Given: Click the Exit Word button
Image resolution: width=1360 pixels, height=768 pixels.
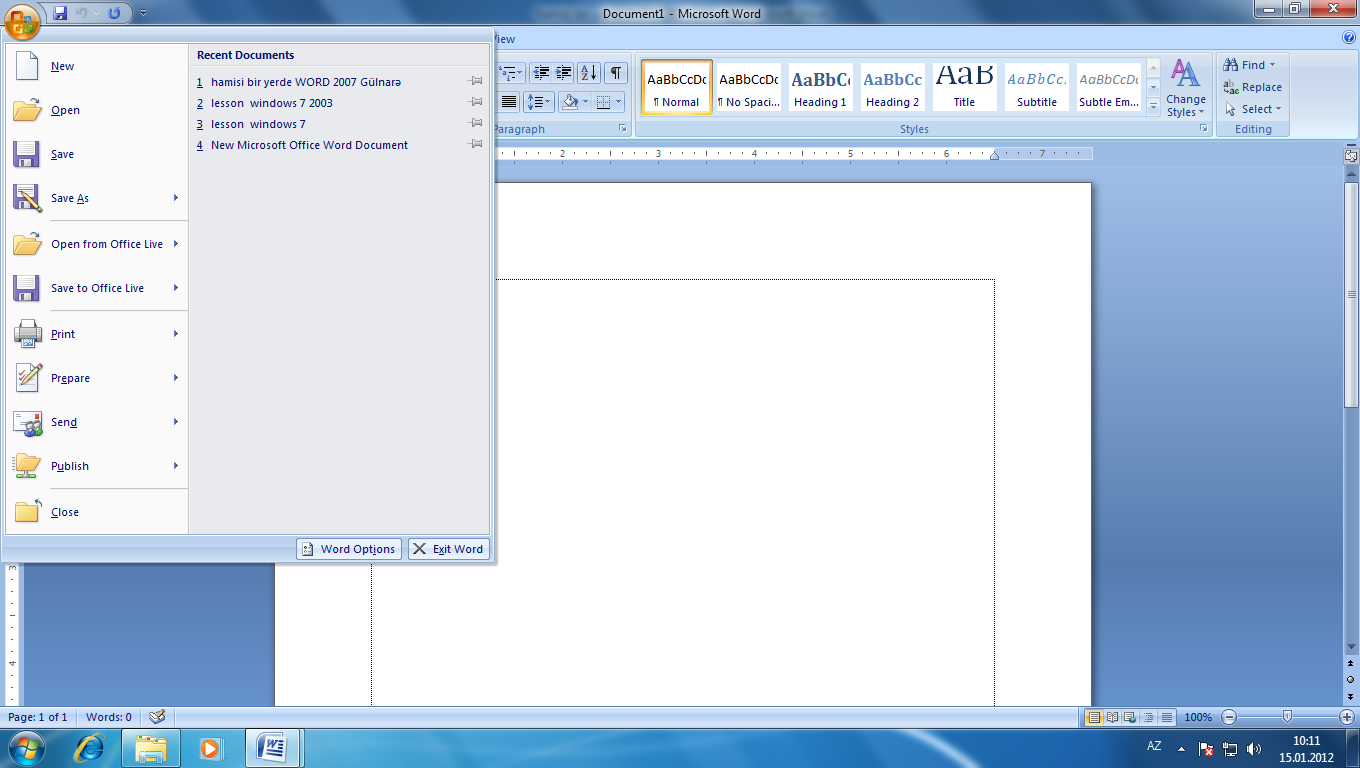Looking at the screenshot, I should pos(449,549).
